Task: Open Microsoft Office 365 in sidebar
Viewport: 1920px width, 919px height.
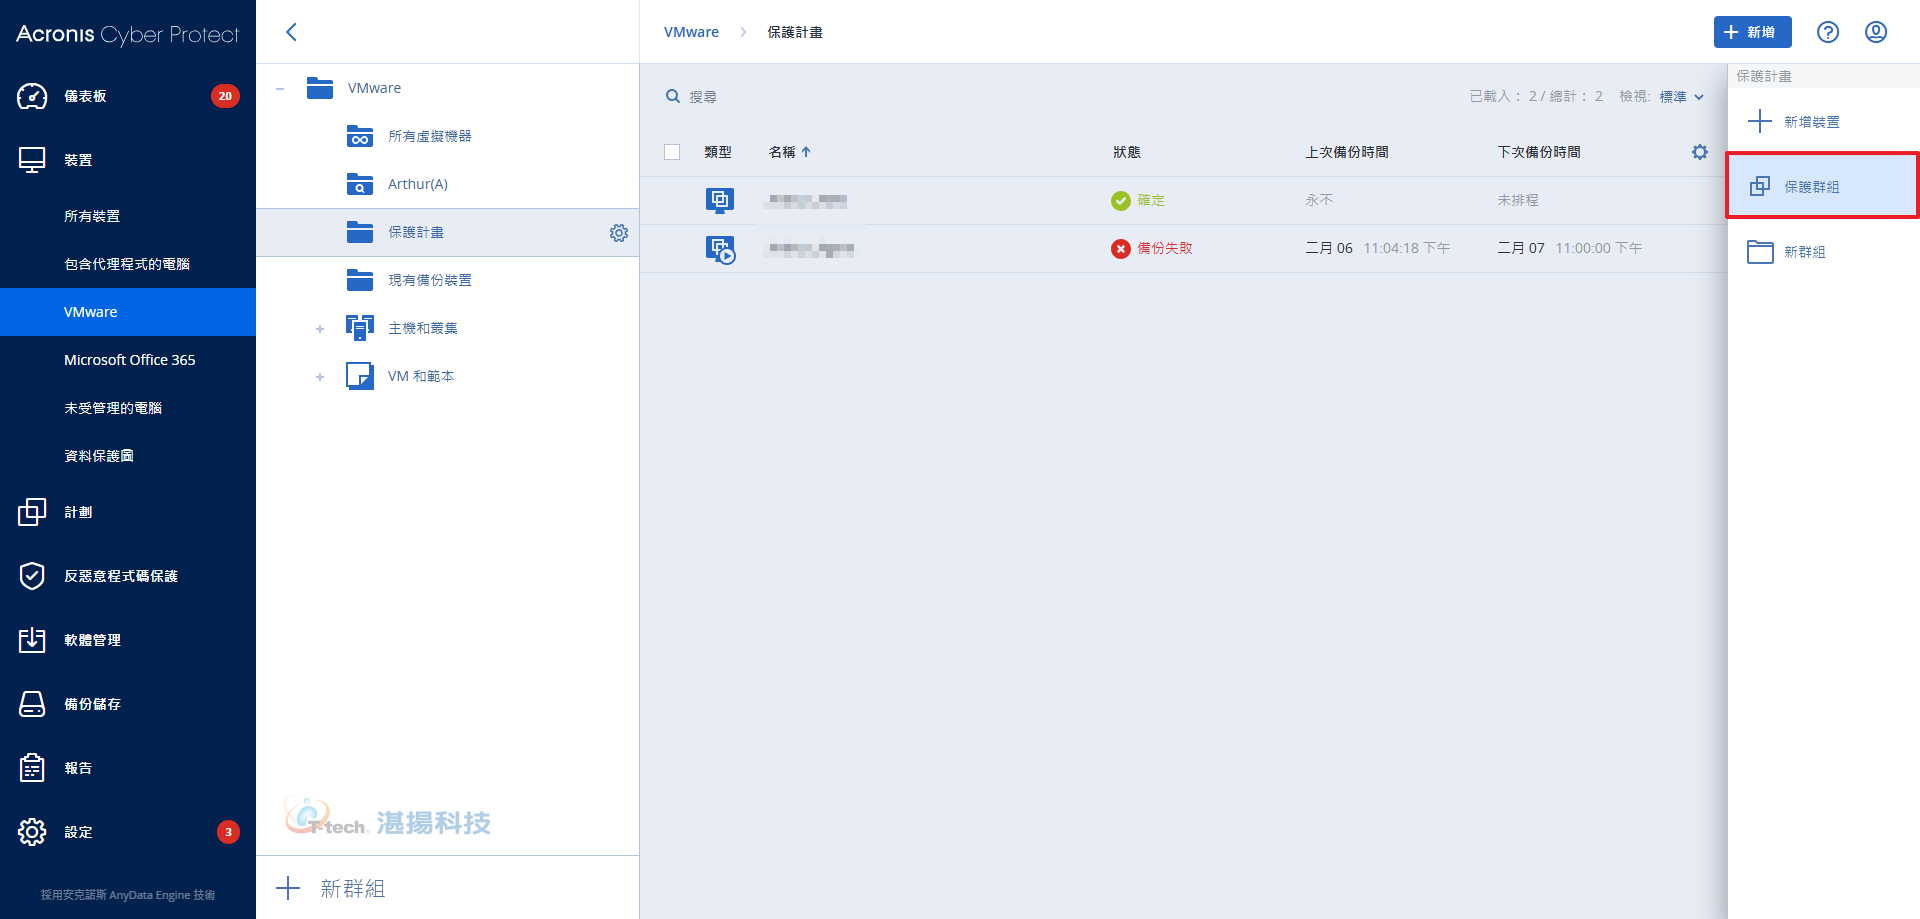Action: point(128,360)
